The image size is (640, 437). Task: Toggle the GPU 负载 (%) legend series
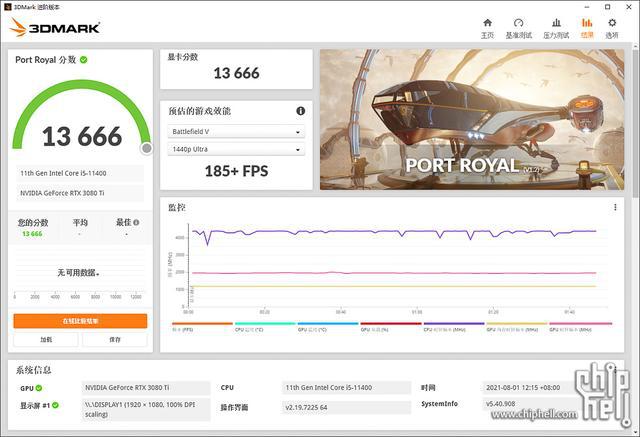[x=391, y=327]
